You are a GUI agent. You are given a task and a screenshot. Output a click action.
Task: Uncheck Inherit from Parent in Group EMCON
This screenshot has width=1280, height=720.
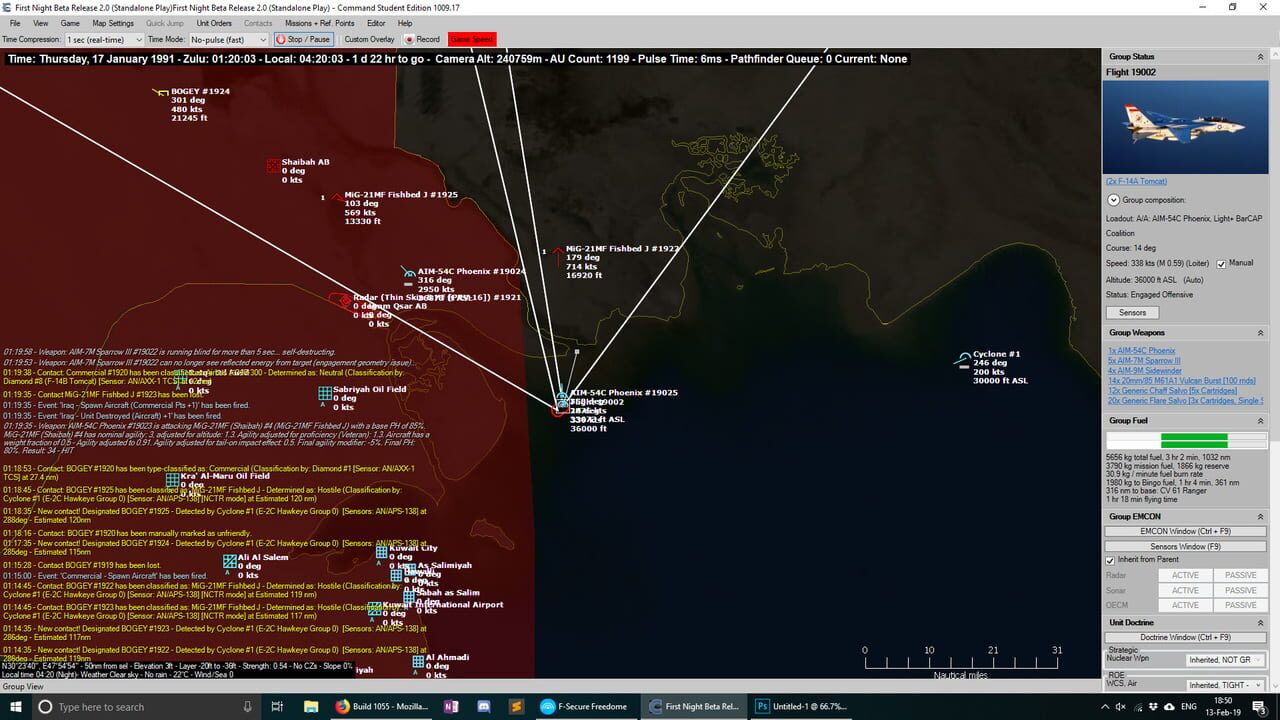tap(1111, 559)
